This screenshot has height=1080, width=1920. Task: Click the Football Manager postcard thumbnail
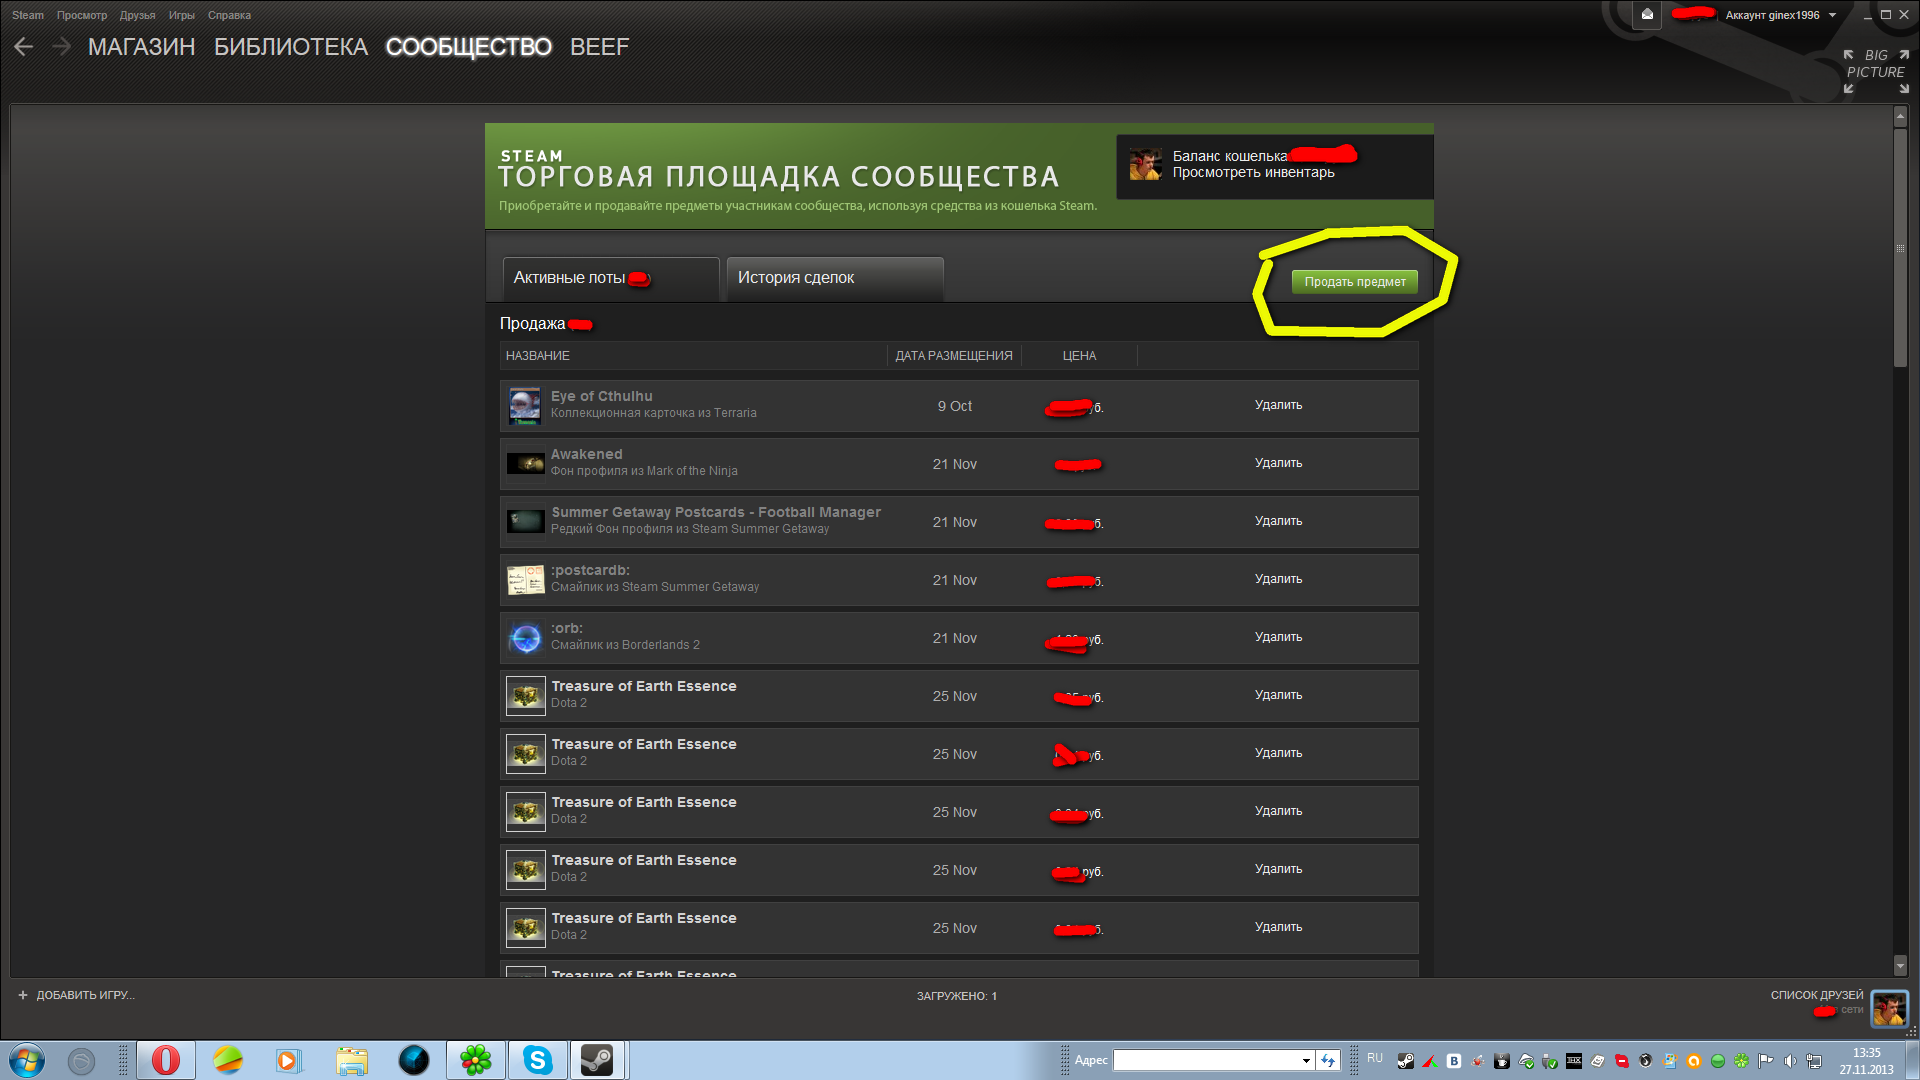click(525, 522)
